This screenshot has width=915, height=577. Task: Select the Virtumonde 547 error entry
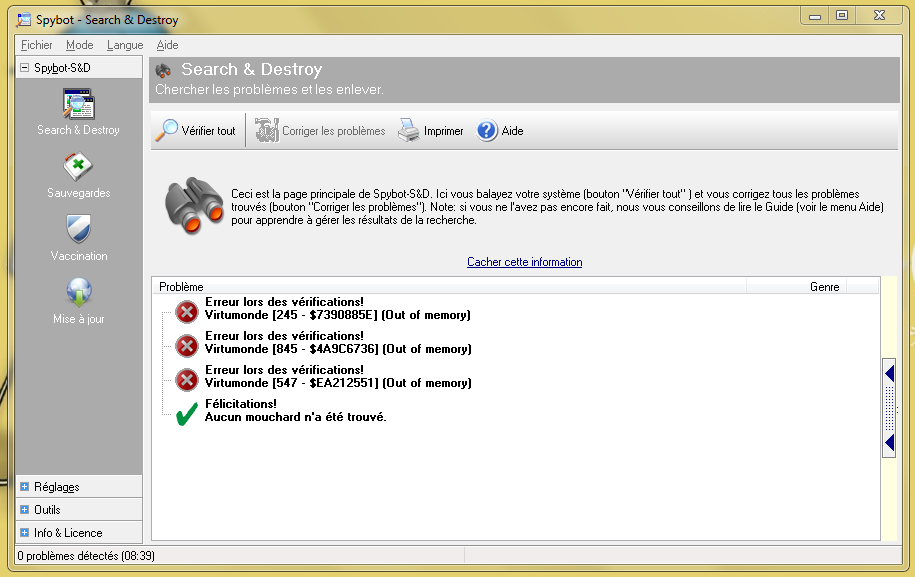[x=337, y=383]
